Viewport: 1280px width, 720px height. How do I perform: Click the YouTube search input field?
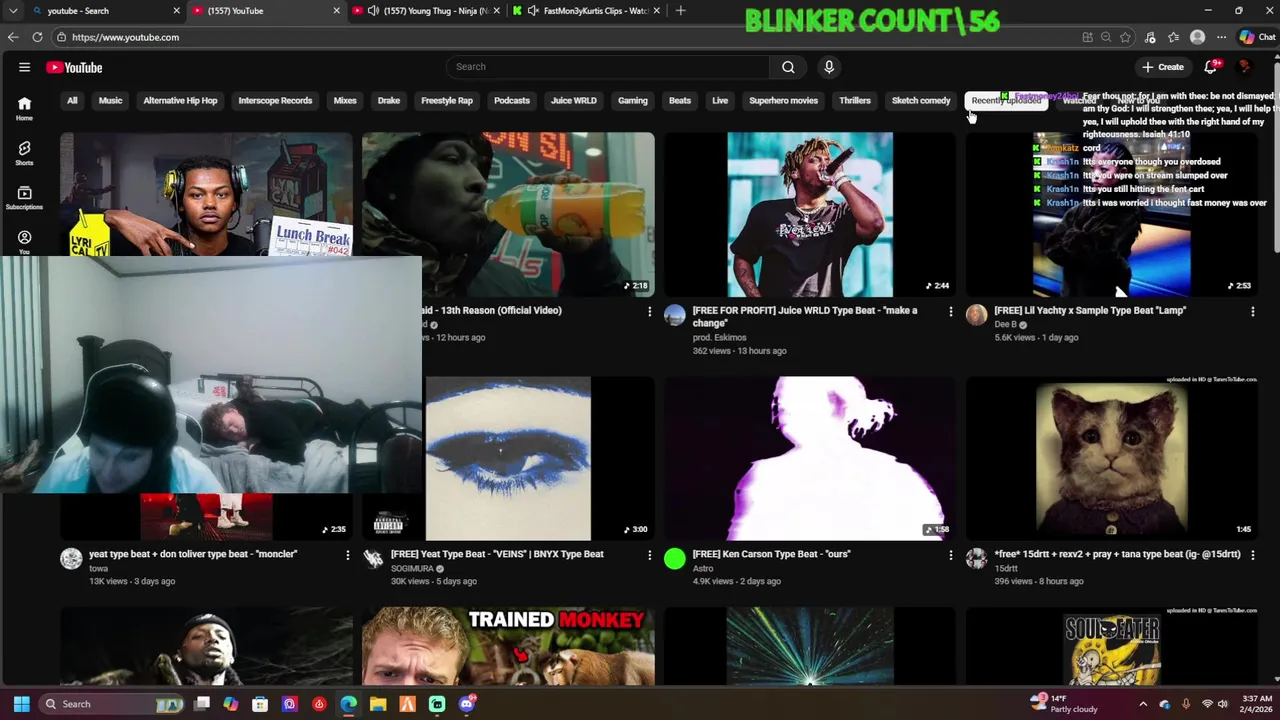click(608, 67)
